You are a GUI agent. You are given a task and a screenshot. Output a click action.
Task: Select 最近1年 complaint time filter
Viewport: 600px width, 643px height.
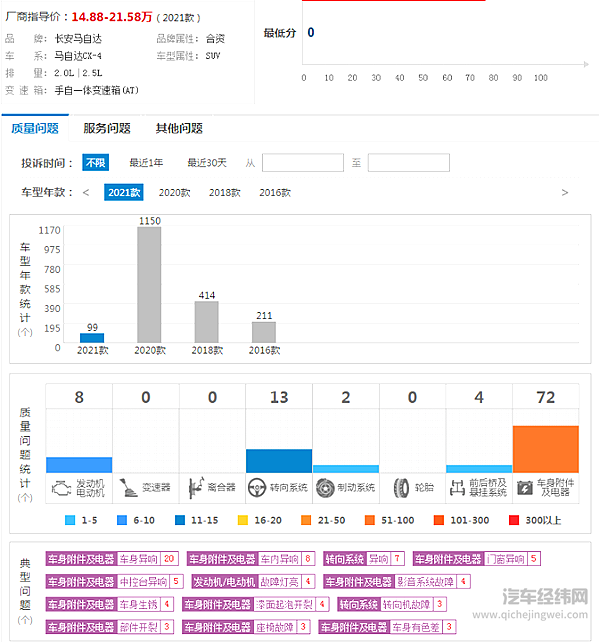tap(146, 163)
